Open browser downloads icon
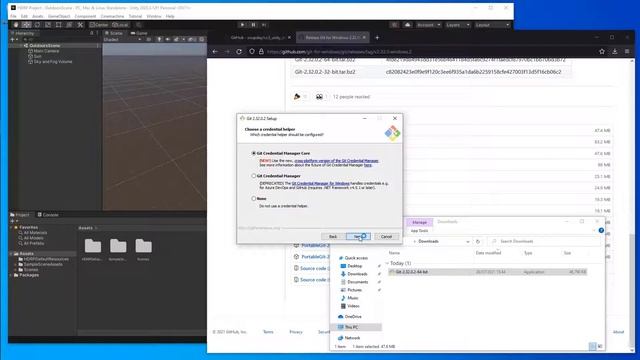The image size is (640, 360). click(615, 51)
